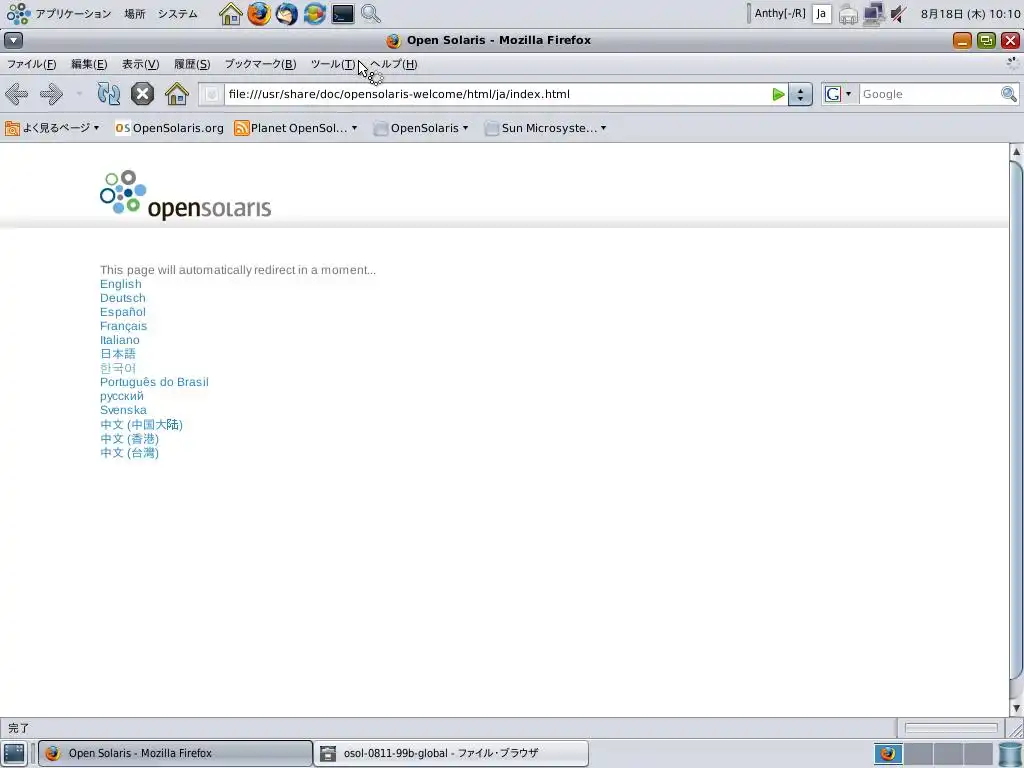This screenshot has height=768, width=1024.
Task: Expand the Planet OpenSol... feed bookmark
Action: [296, 128]
